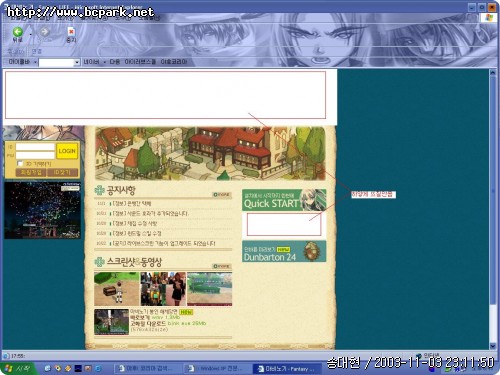Open the 채집 수정 사항 notice
This screenshot has height=375, width=500.
tap(135, 223)
